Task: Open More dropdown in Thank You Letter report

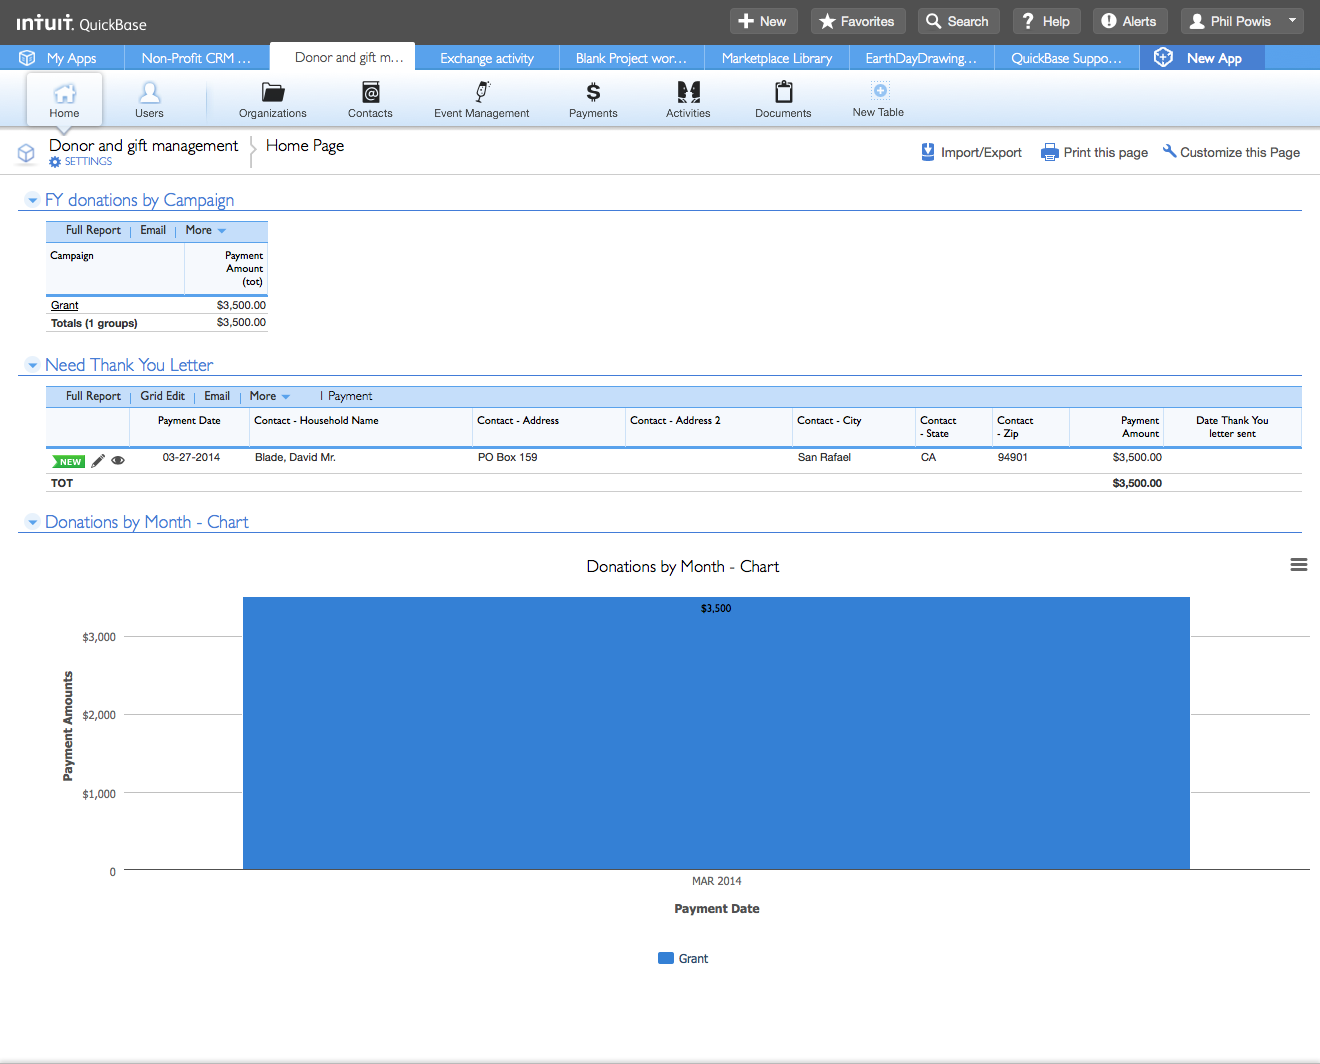Action: (270, 396)
